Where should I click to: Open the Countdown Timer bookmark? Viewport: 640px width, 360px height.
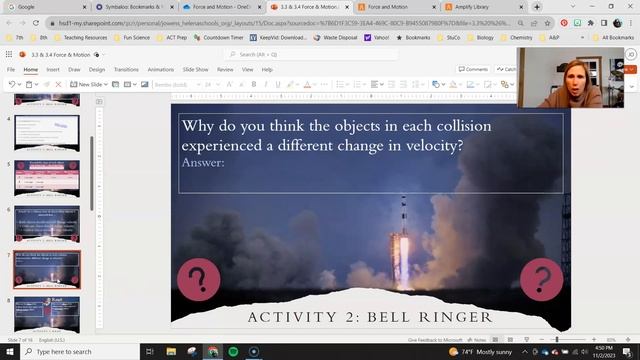coord(218,38)
